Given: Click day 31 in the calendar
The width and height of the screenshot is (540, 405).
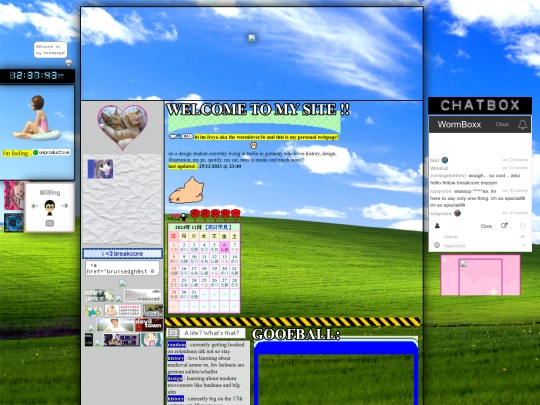Looking at the screenshot, I should click(194, 294).
